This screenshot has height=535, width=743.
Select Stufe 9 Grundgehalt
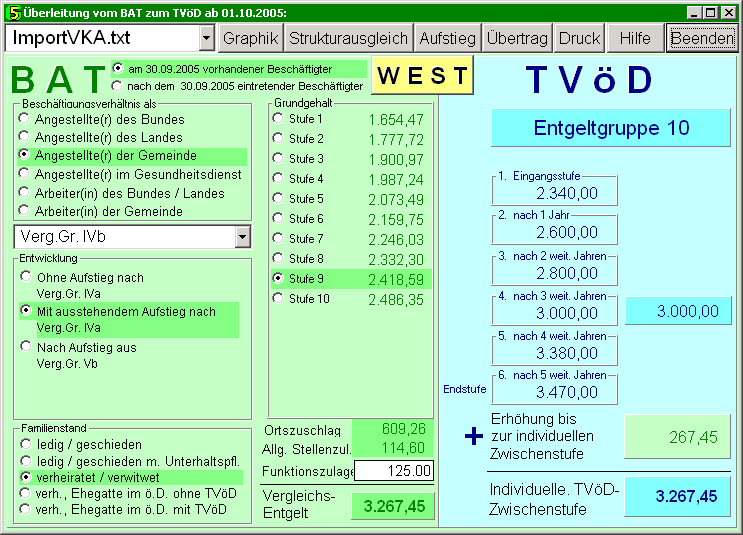click(351, 279)
